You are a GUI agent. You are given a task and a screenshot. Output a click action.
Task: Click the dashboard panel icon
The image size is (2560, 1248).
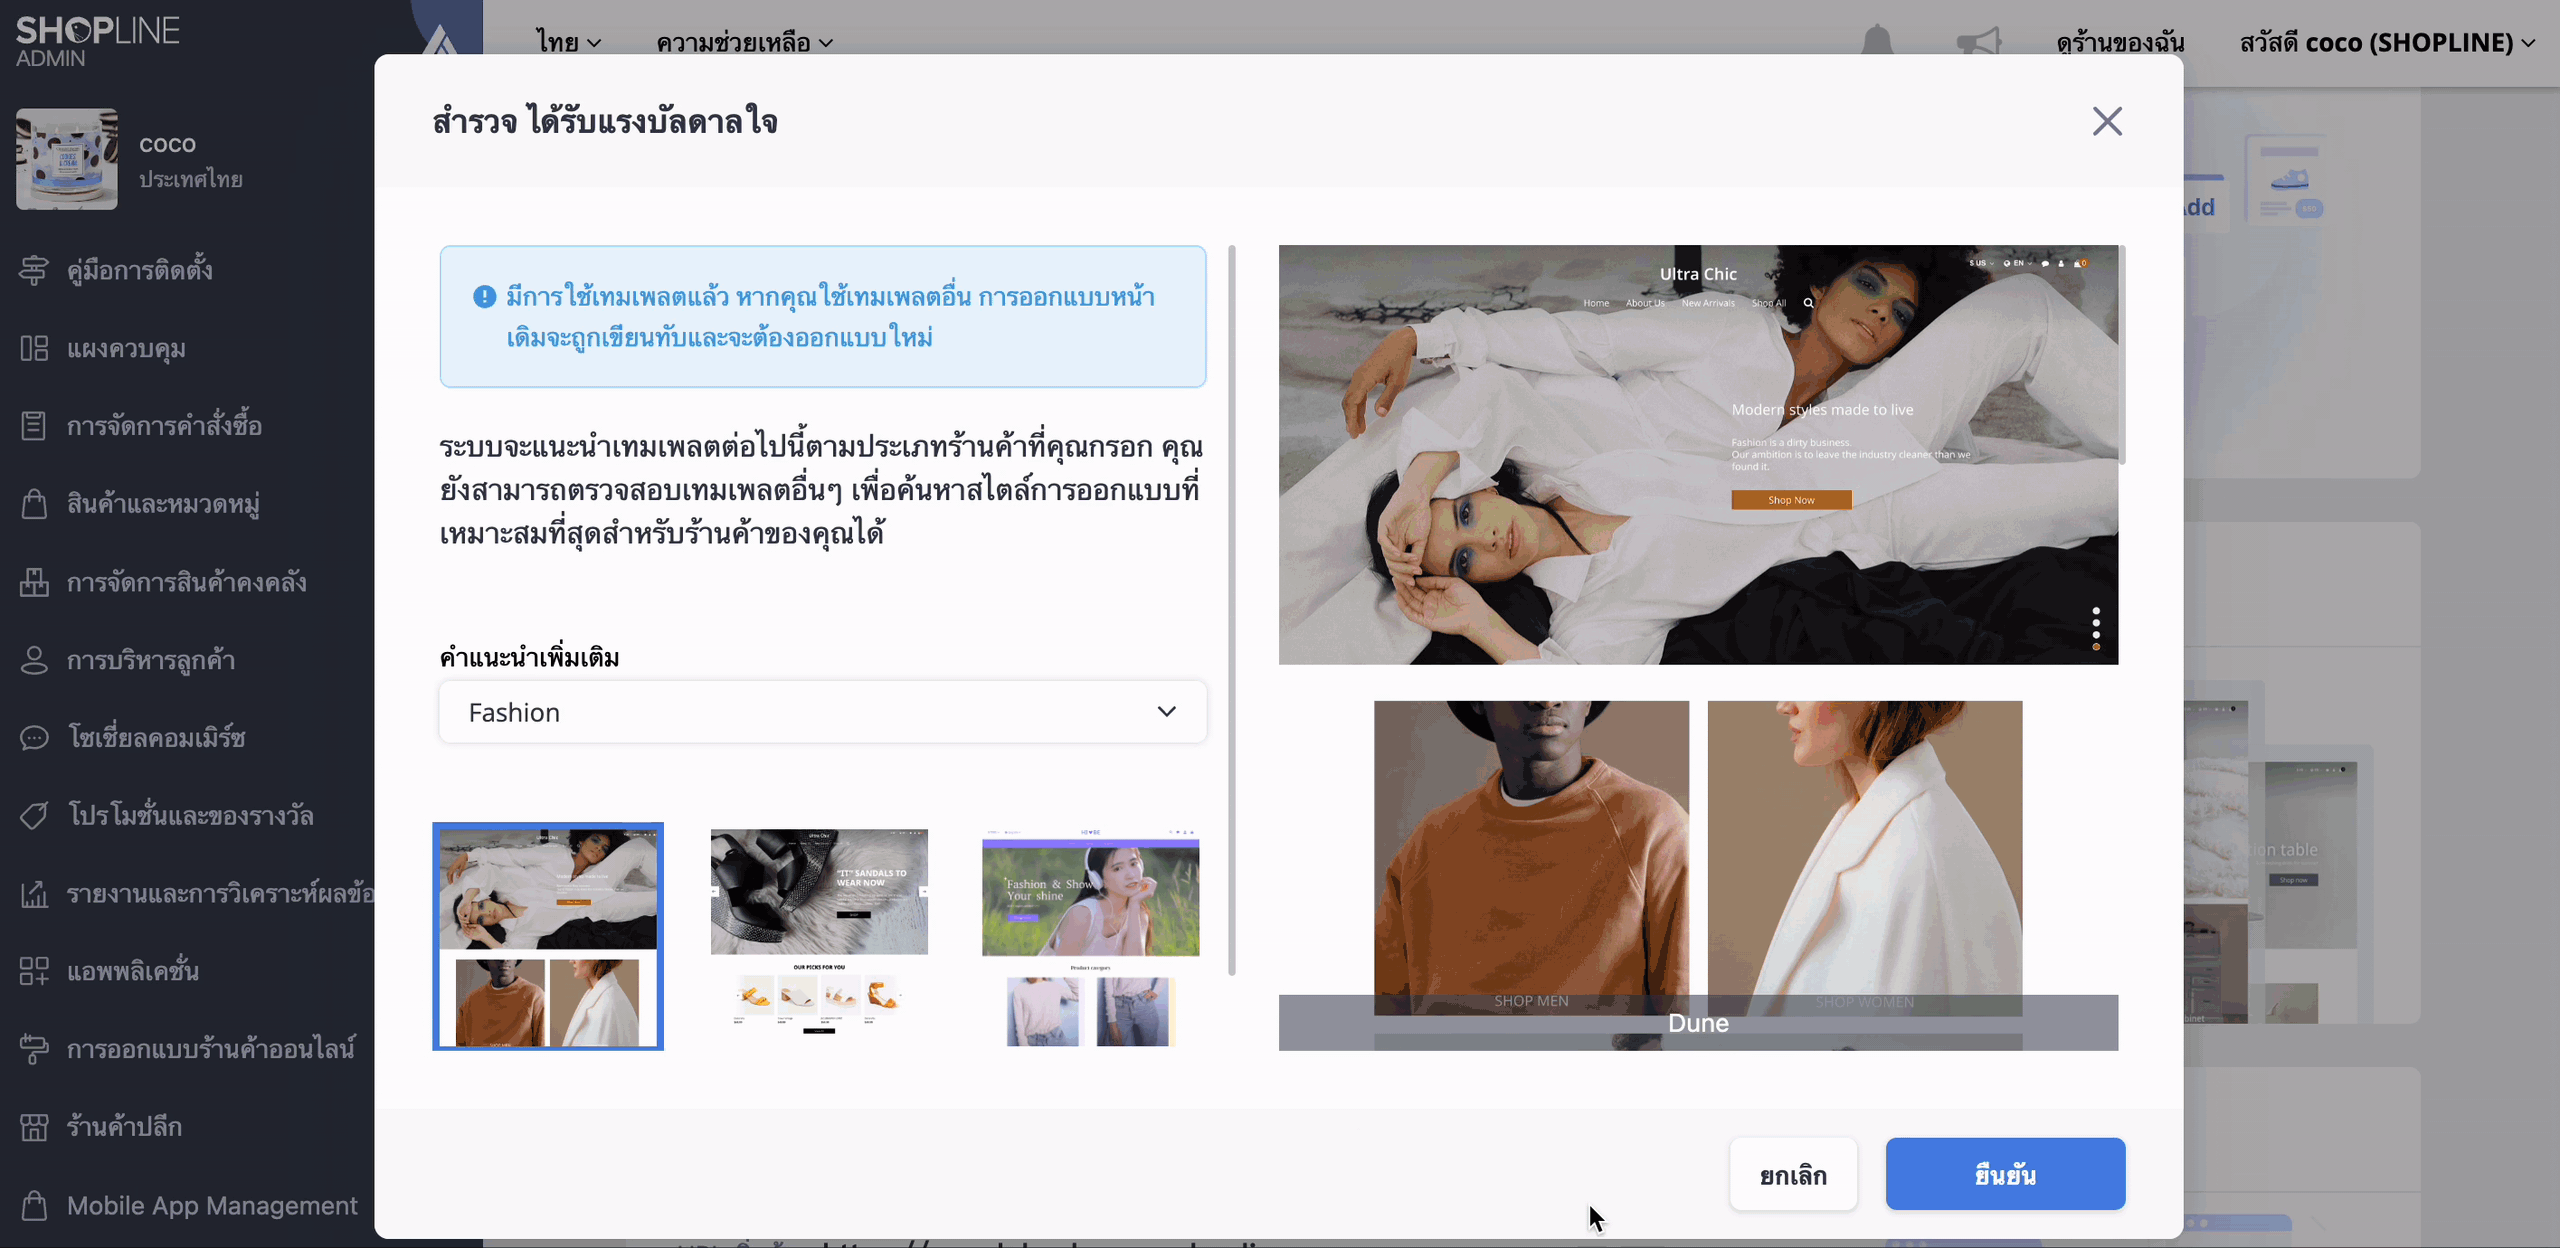pyautogui.click(x=34, y=348)
